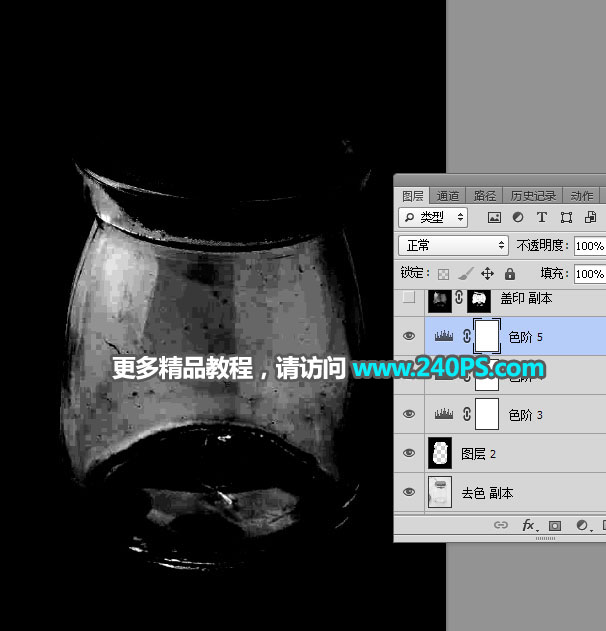Screen dimensions: 606x631
Task: Click the link layers icon
Action: click(501, 525)
